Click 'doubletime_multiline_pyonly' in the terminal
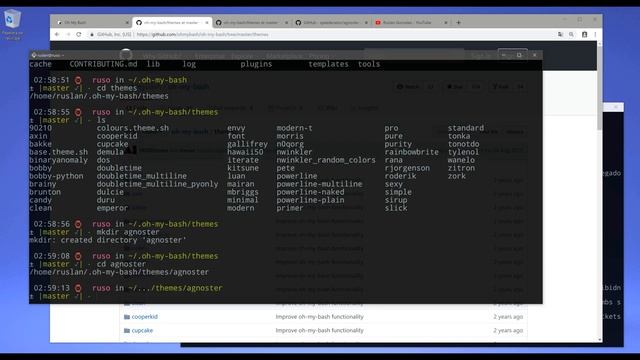The height and width of the screenshot is (360, 640). pos(157,184)
